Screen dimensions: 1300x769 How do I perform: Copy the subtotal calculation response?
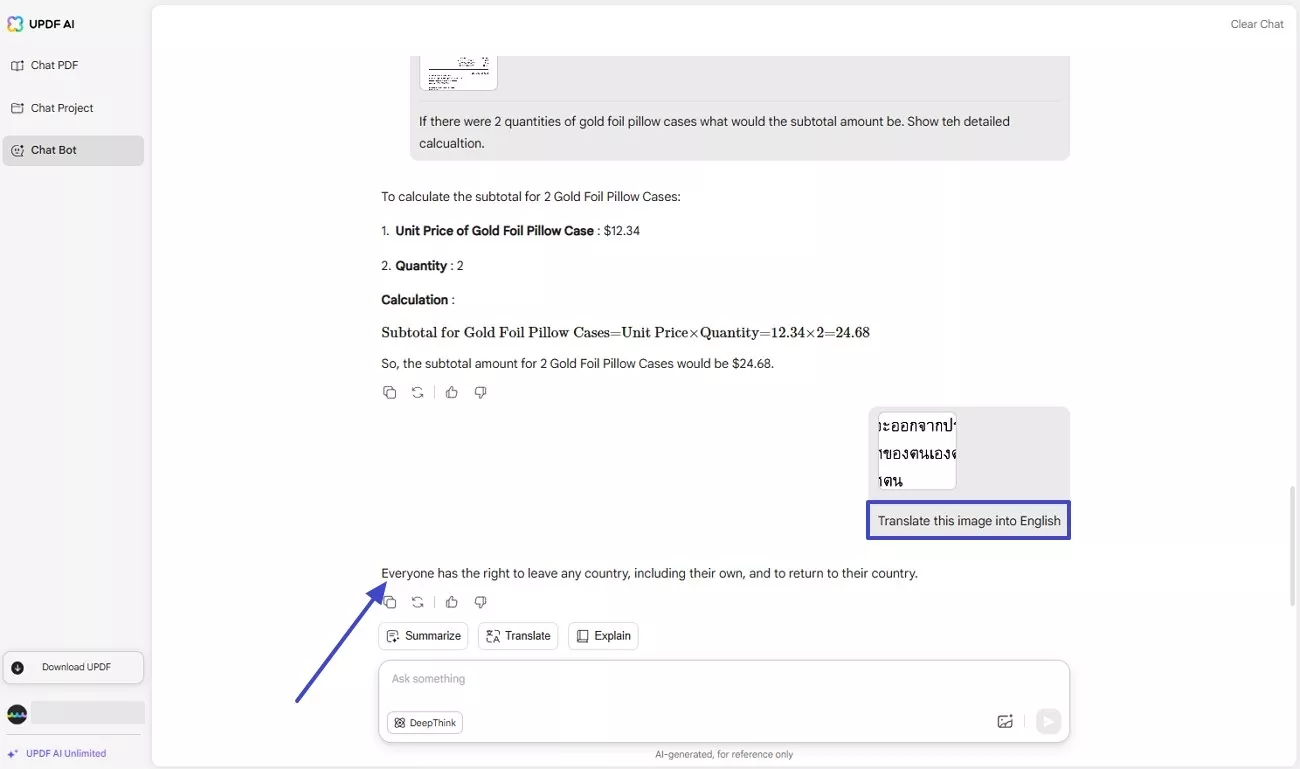click(x=390, y=392)
